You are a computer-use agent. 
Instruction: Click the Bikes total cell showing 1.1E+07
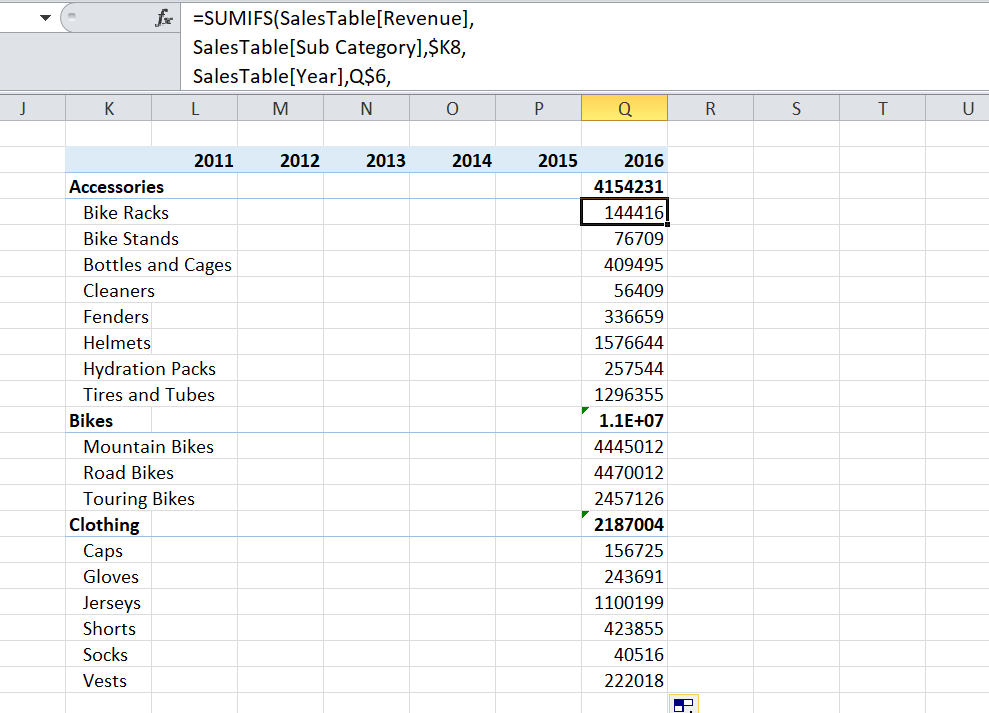pyautogui.click(x=624, y=420)
